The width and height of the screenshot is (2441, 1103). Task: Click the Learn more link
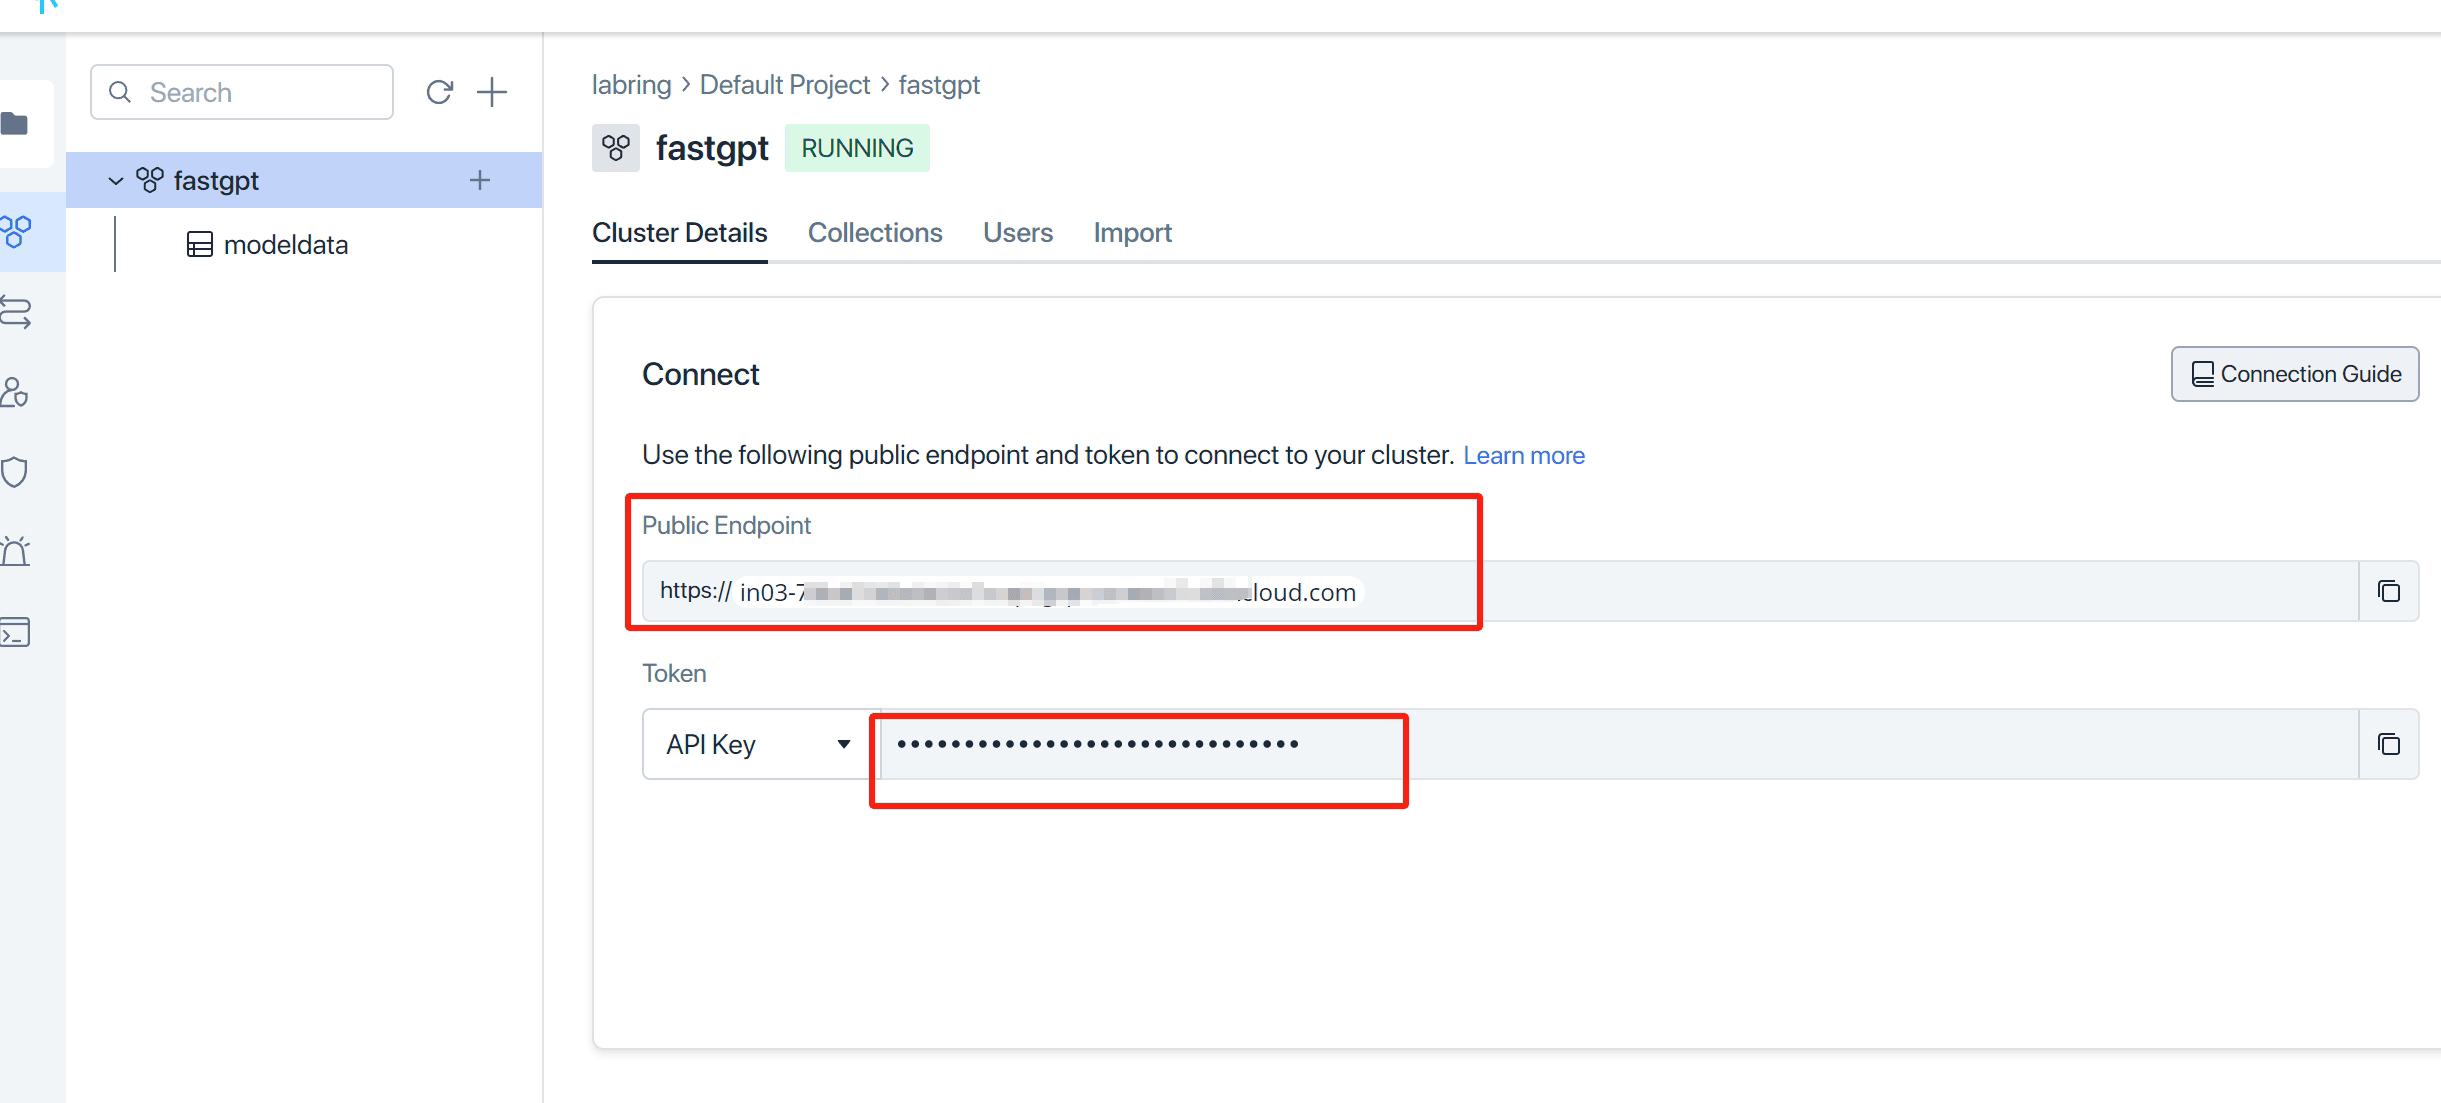click(1524, 456)
